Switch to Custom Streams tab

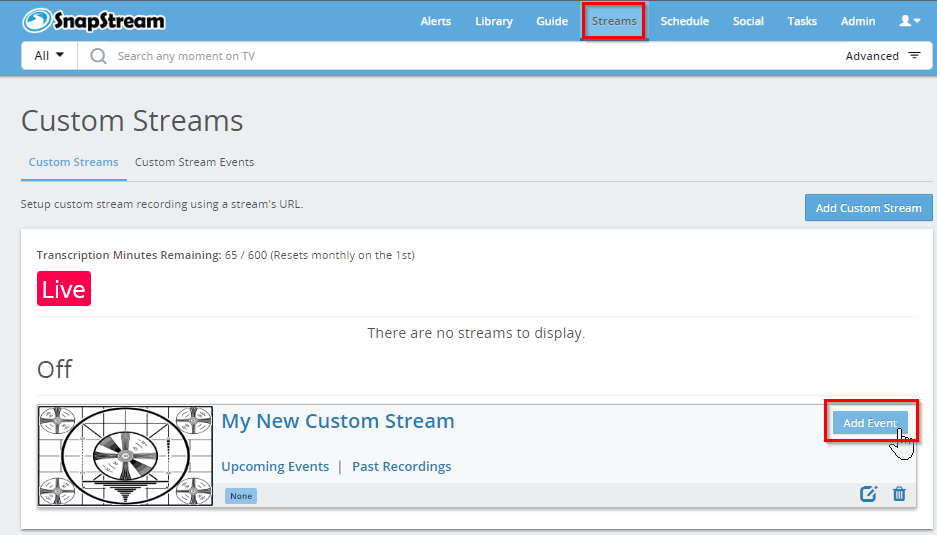point(74,162)
